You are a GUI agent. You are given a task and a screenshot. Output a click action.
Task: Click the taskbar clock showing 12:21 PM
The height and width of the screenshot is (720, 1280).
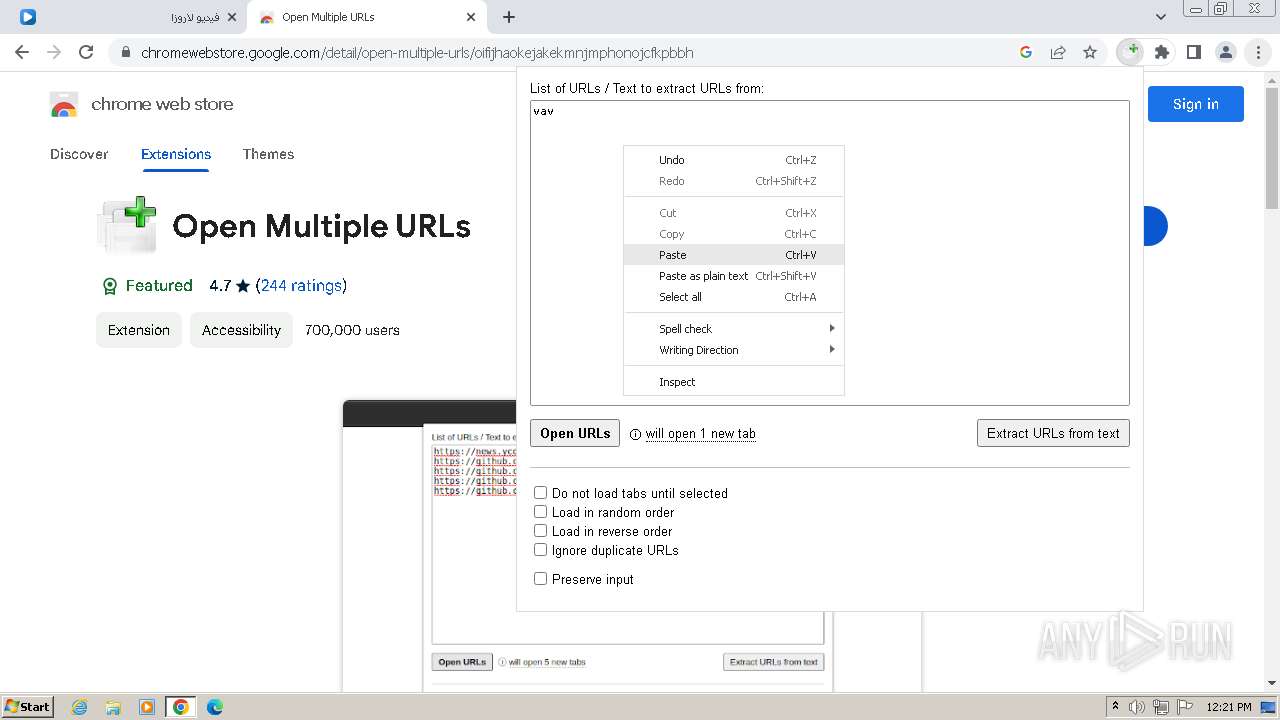point(1229,707)
